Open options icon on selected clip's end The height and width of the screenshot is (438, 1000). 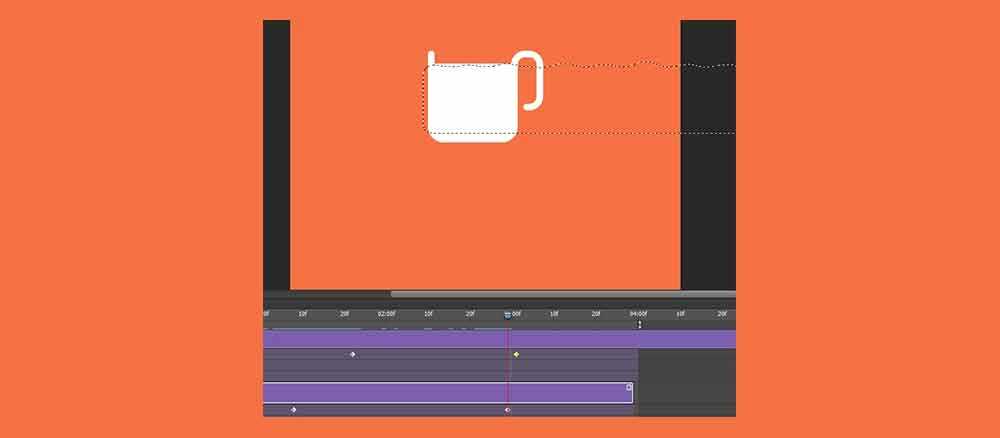click(629, 387)
